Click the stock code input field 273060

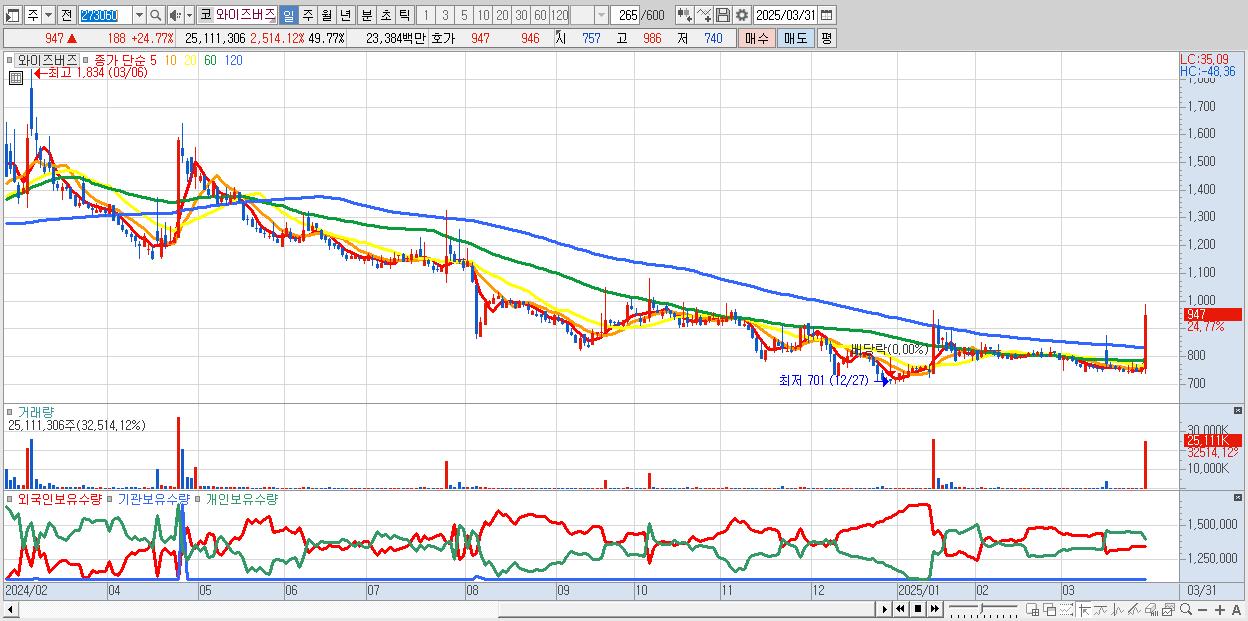[105, 15]
